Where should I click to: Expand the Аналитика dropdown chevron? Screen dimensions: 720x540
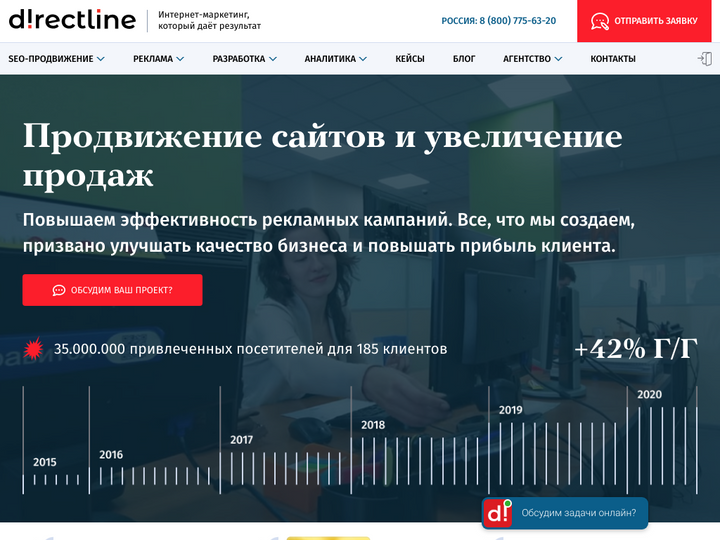(363, 59)
